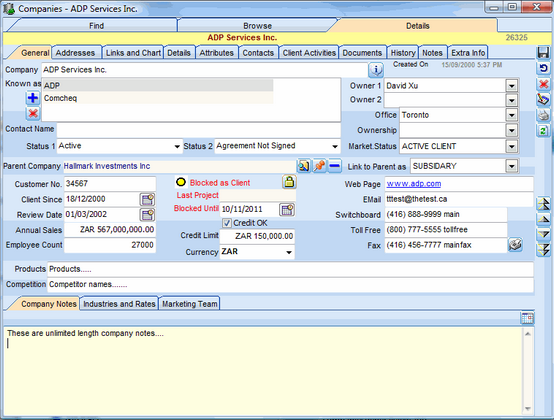Go to next record navigation arrow
Viewport: 554px width, 420px height.
tap(543, 234)
